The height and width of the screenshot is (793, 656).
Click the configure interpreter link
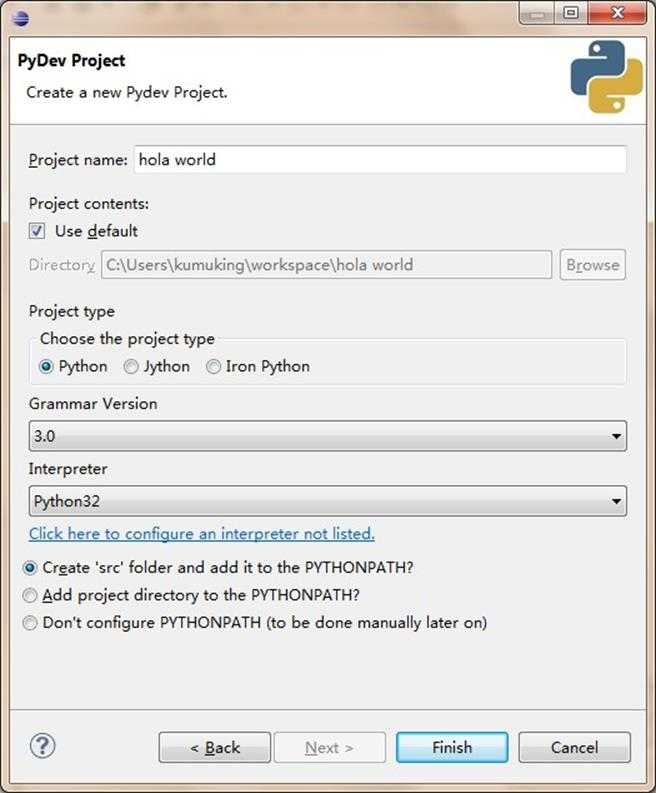(202, 534)
